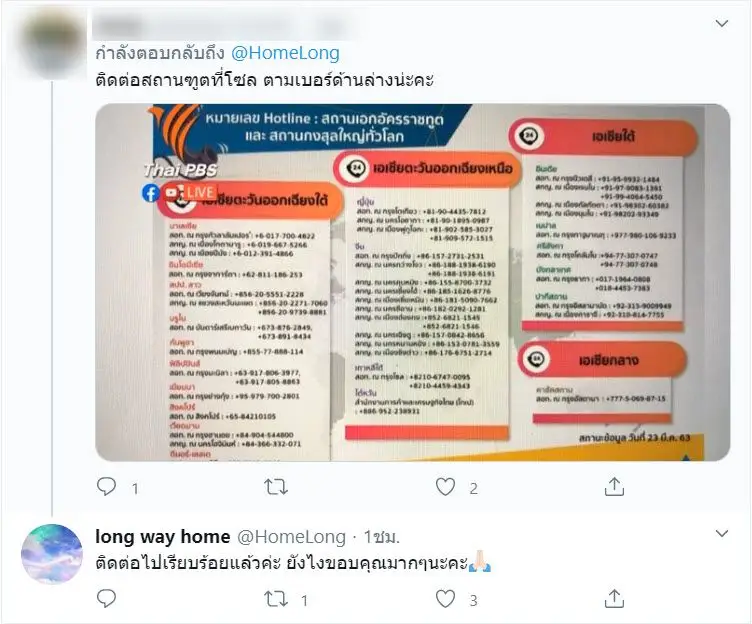Share long way home's tweet

[614, 599]
